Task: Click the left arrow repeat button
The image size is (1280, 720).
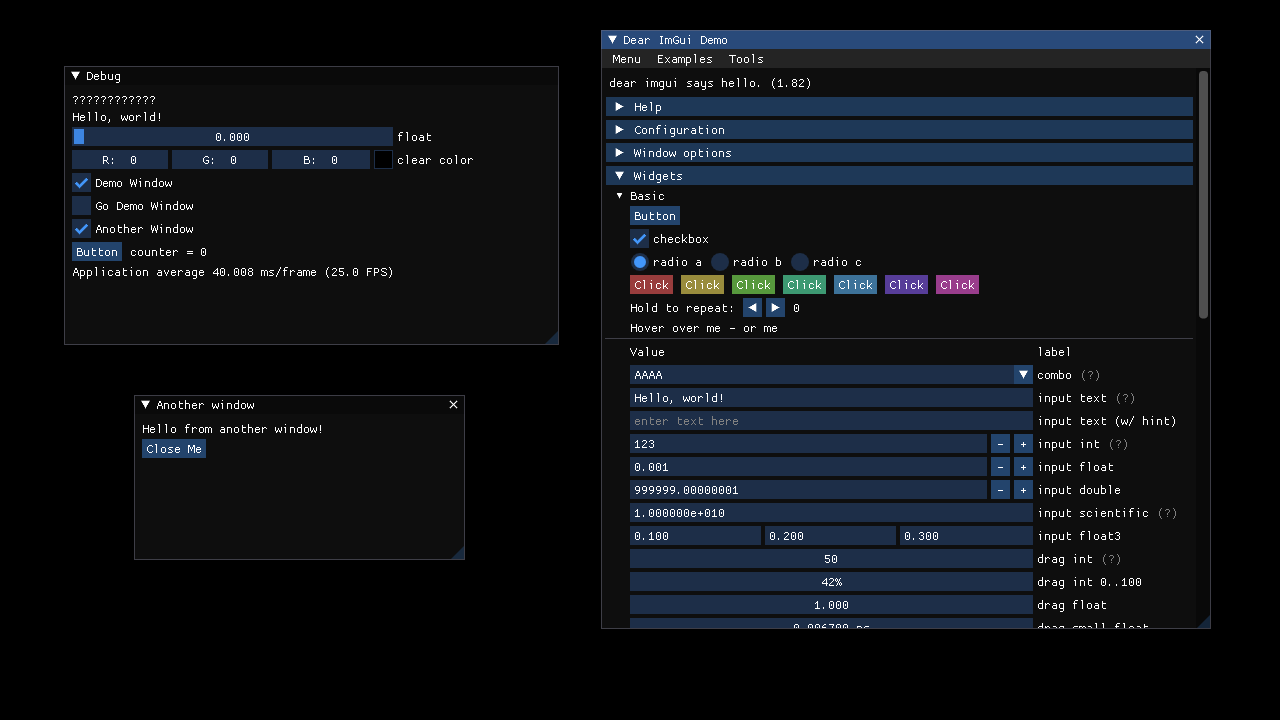Action: (x=752, y=308)
